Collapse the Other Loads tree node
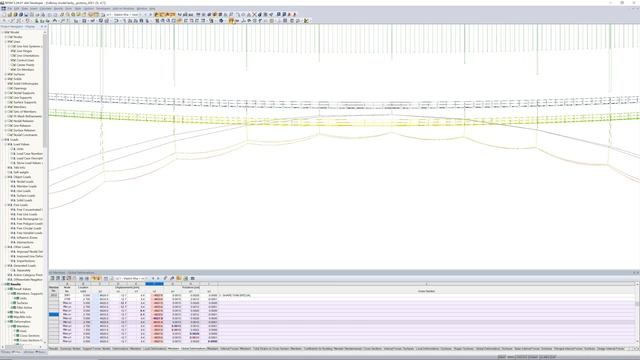This screenshot has height=360, width=640. 5,247
